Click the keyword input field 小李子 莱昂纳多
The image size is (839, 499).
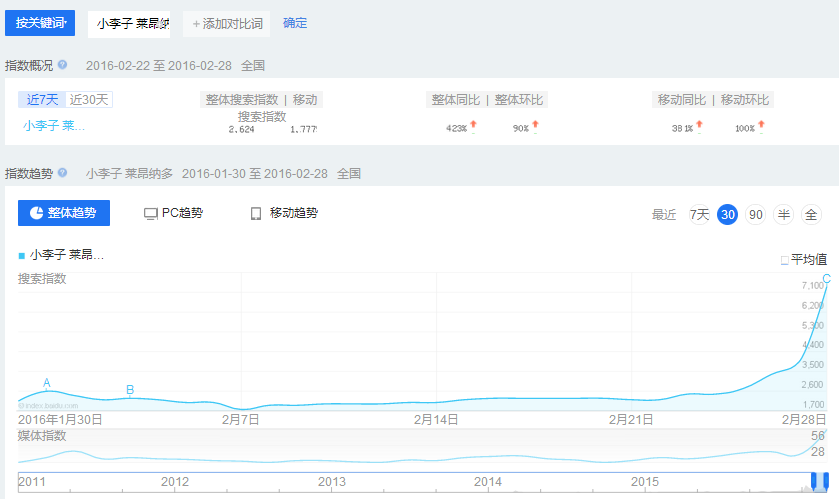pyautogui.click(x=129, y=23)
